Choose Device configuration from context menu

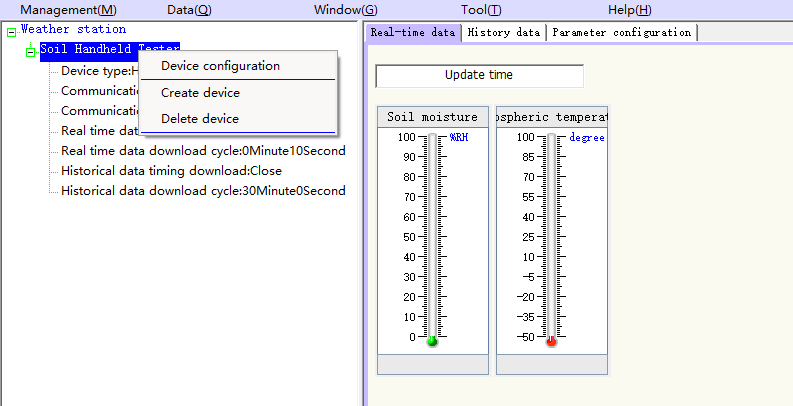[x=220, y=66]
